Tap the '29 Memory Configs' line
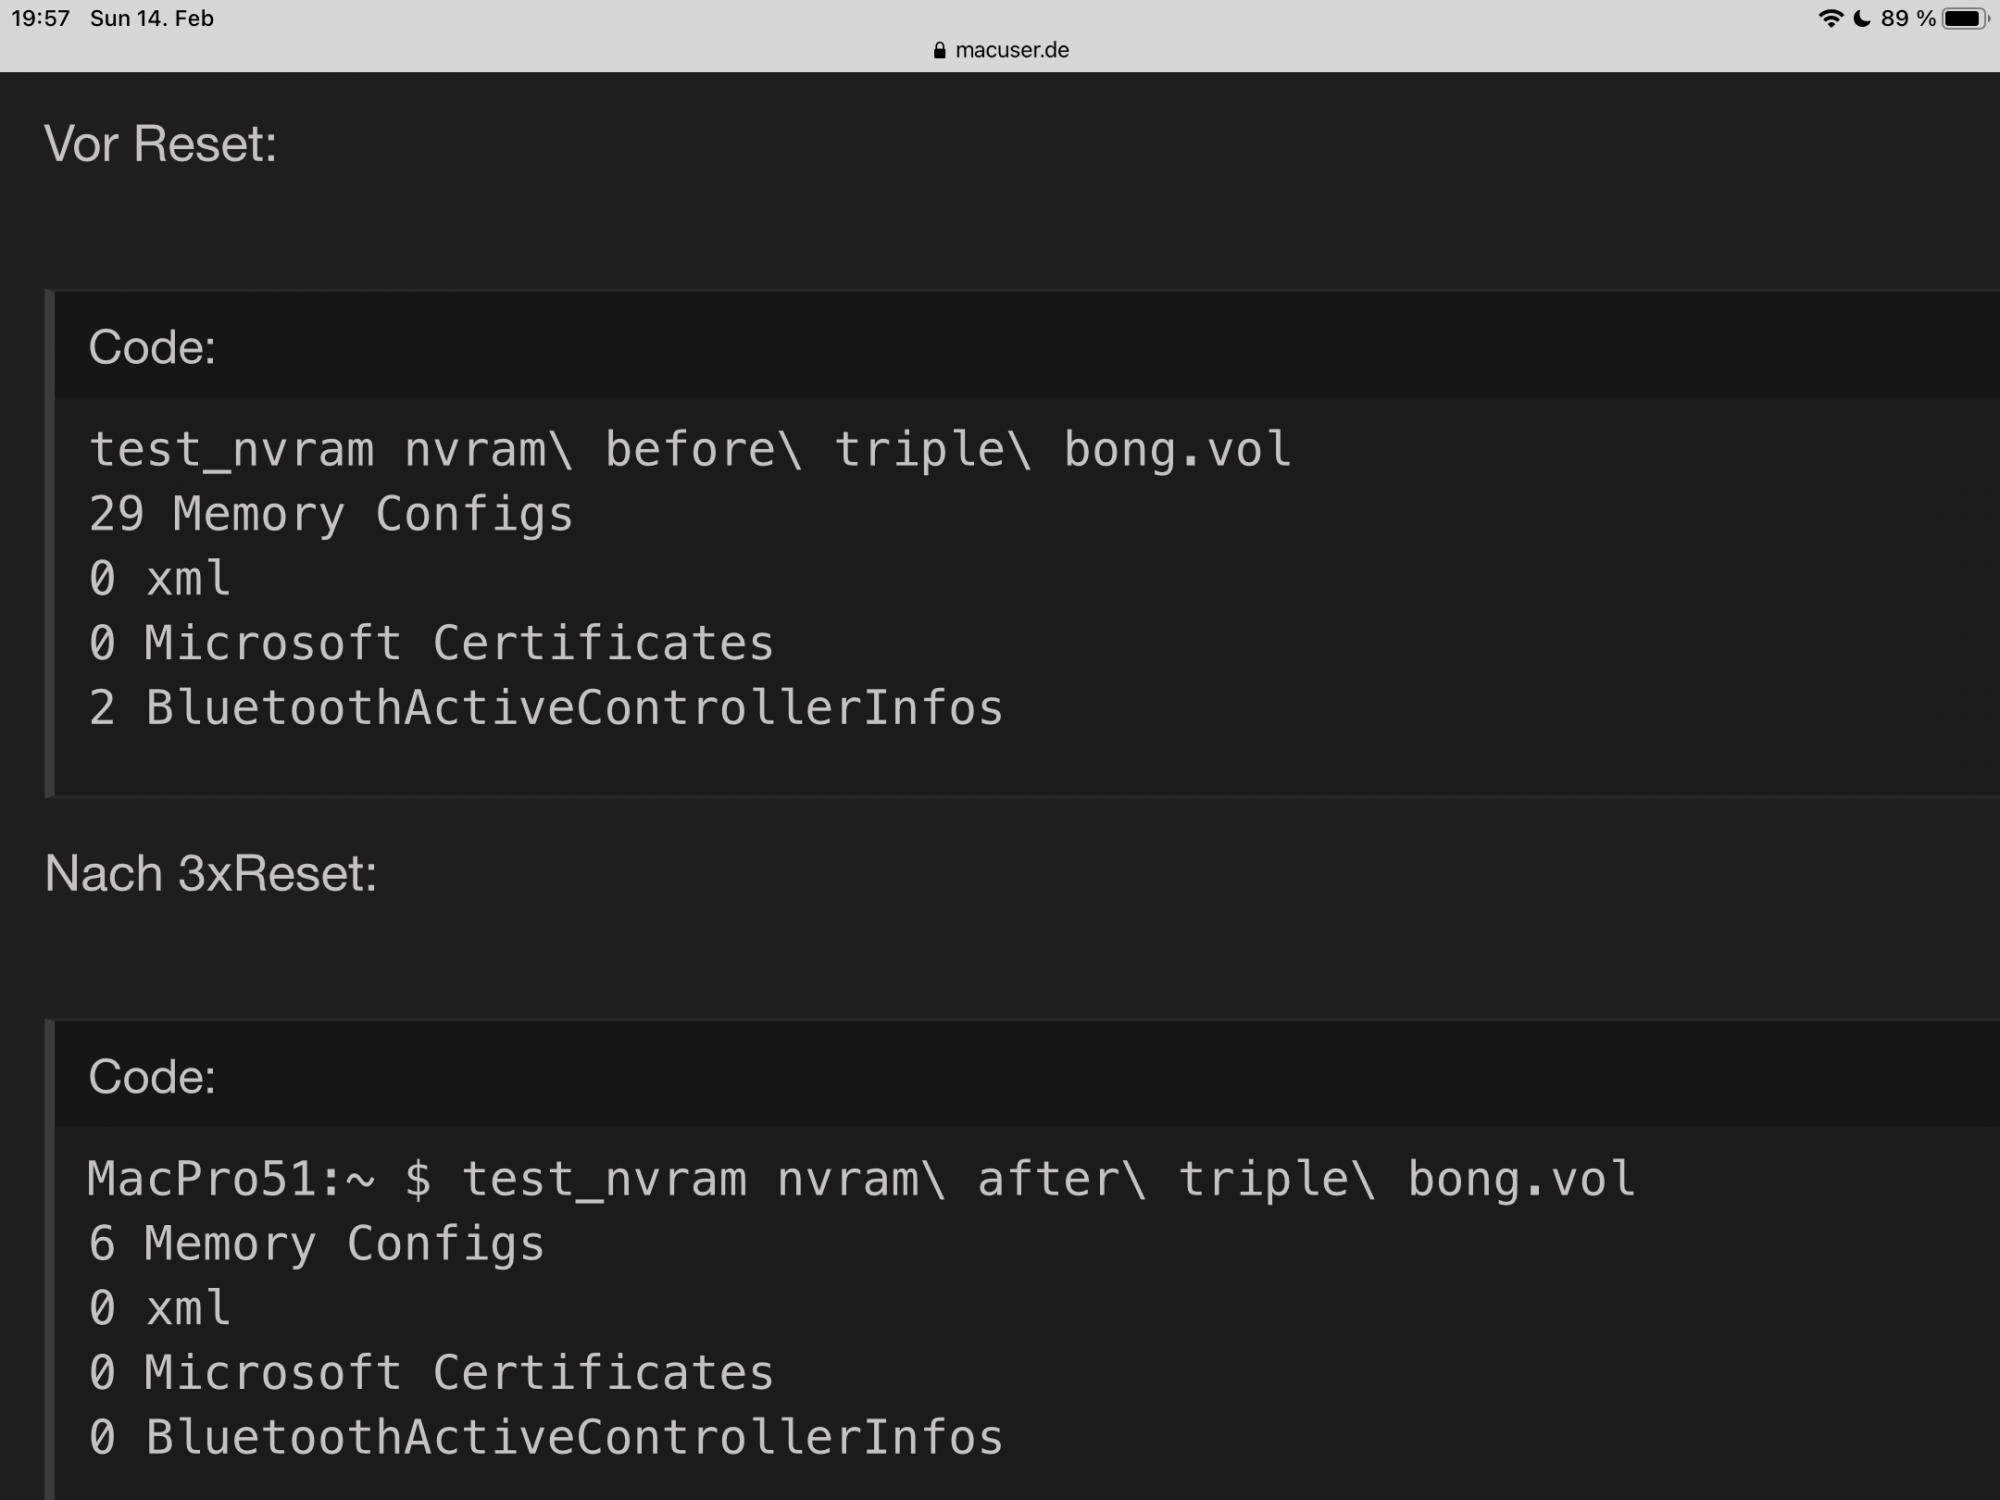Image resolution: width=2000 pixels, height=1500 pixels. [330, 514]
